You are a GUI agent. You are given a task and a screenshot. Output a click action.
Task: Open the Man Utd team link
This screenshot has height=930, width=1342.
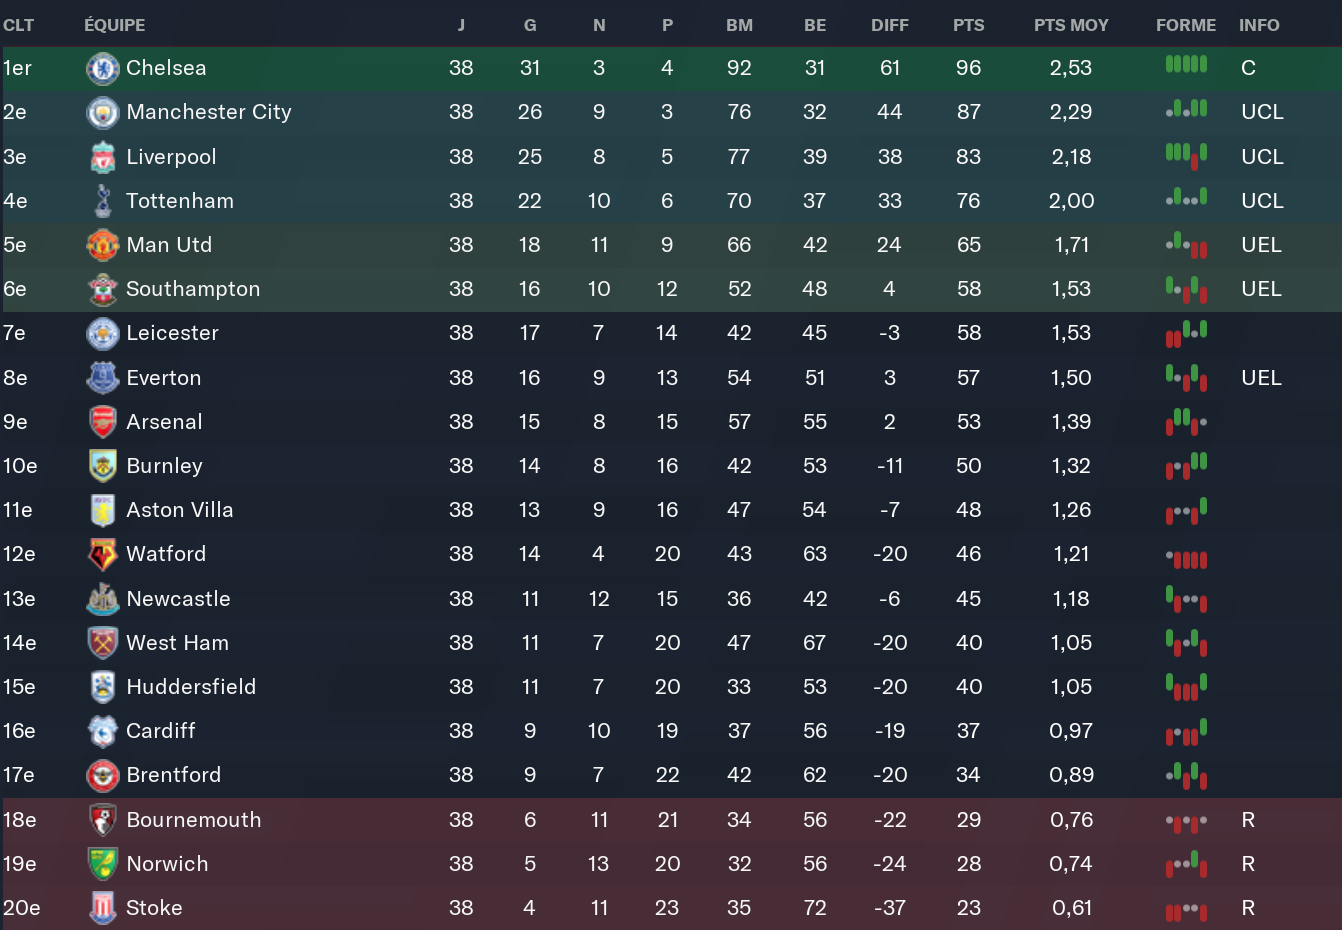[169, 245]
